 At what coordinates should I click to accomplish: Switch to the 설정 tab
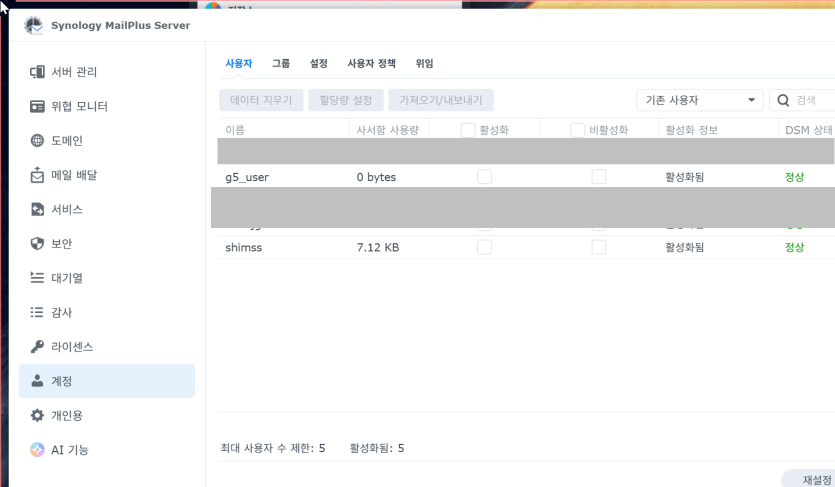pos(318,63)
